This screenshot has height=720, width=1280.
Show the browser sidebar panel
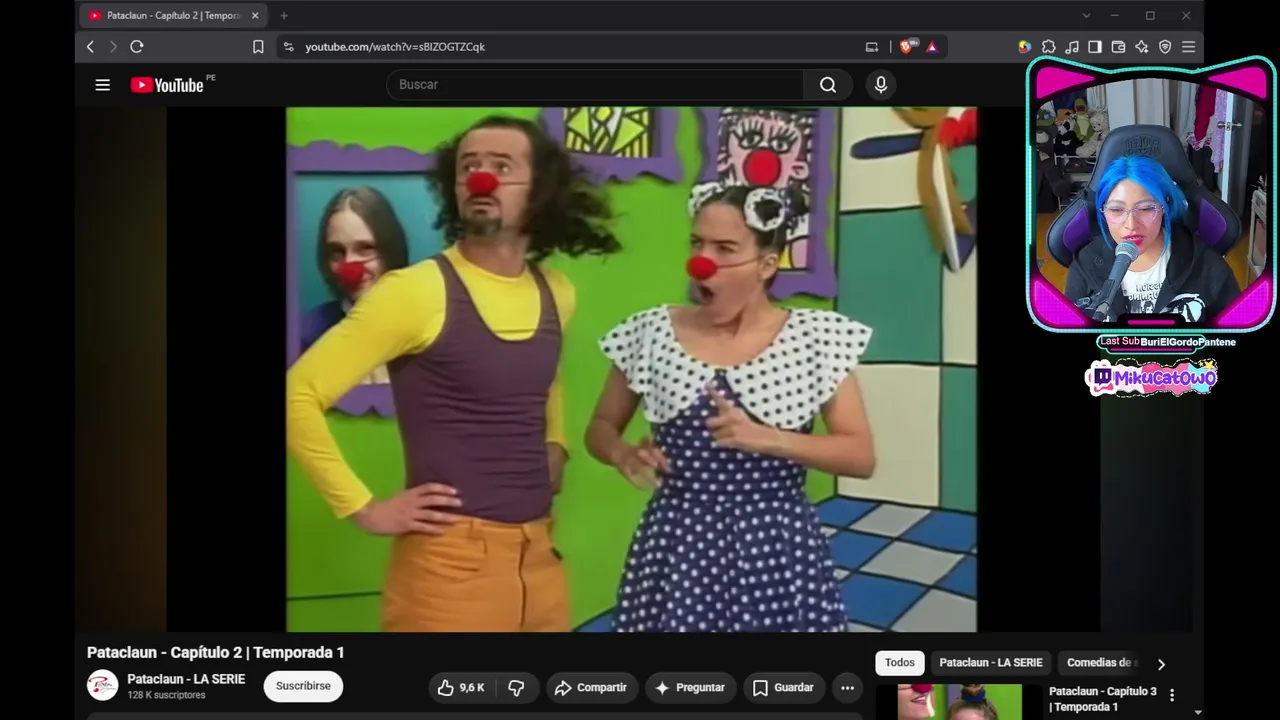click(x=1095, y=47)
